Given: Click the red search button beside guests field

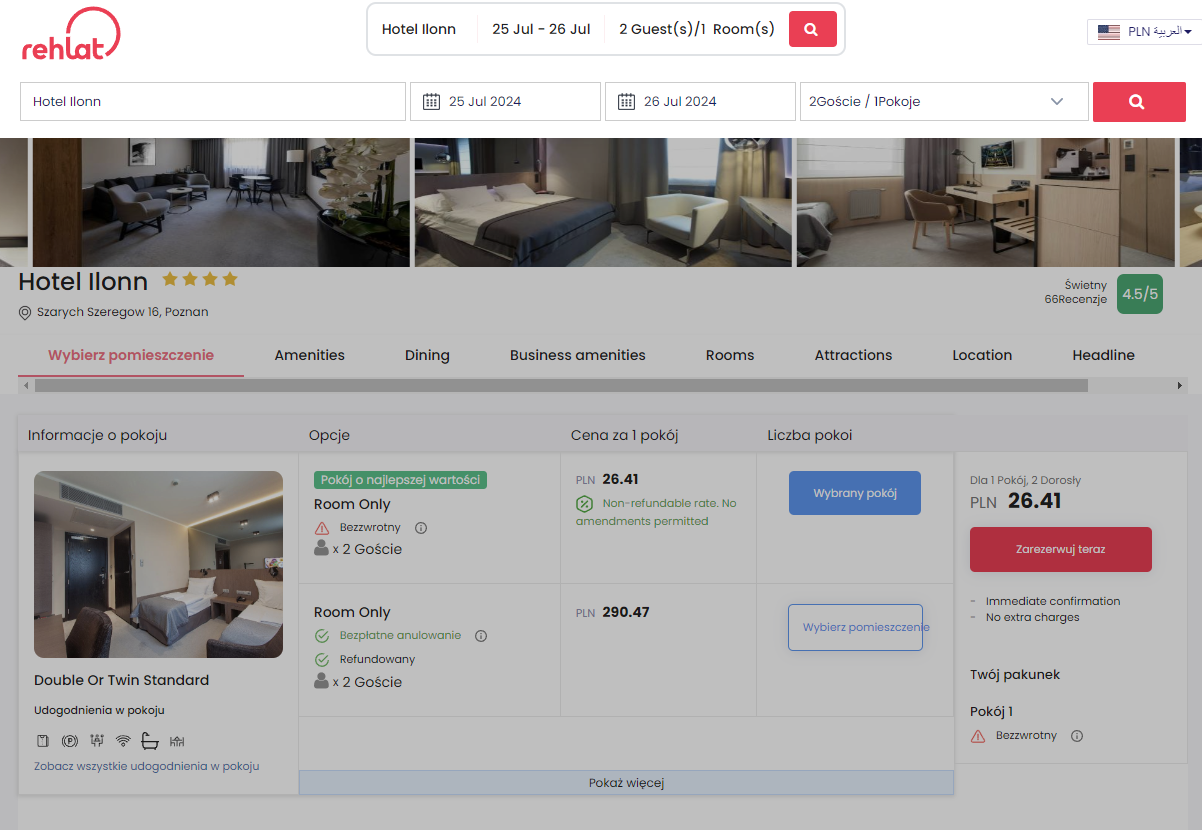Looking at the screenshot, I should tap(1139, 102).
